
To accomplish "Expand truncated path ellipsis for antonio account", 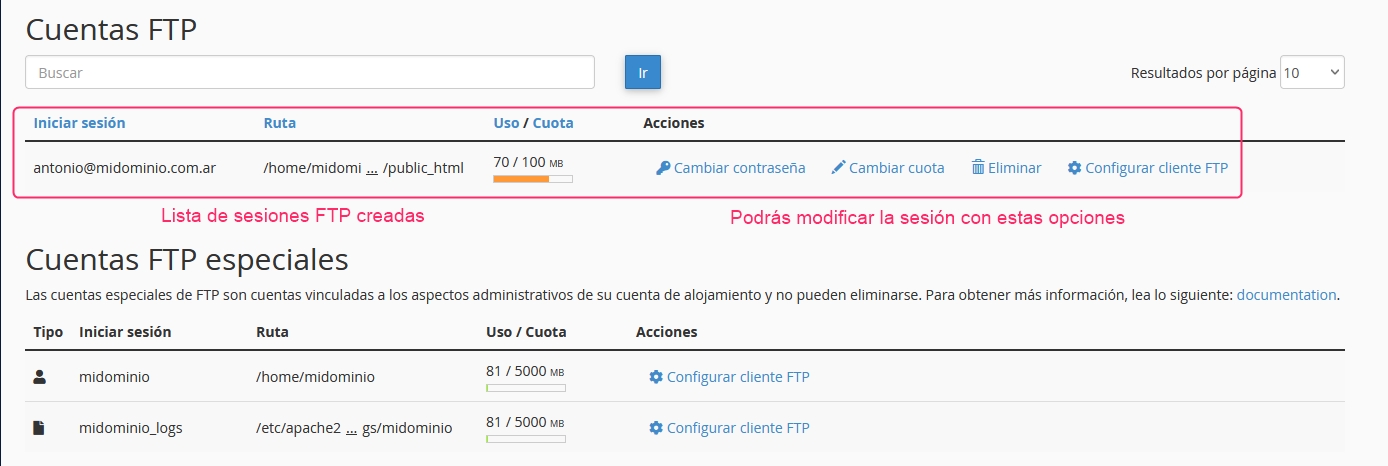I will pyautogui.click(x=372, y=169).
